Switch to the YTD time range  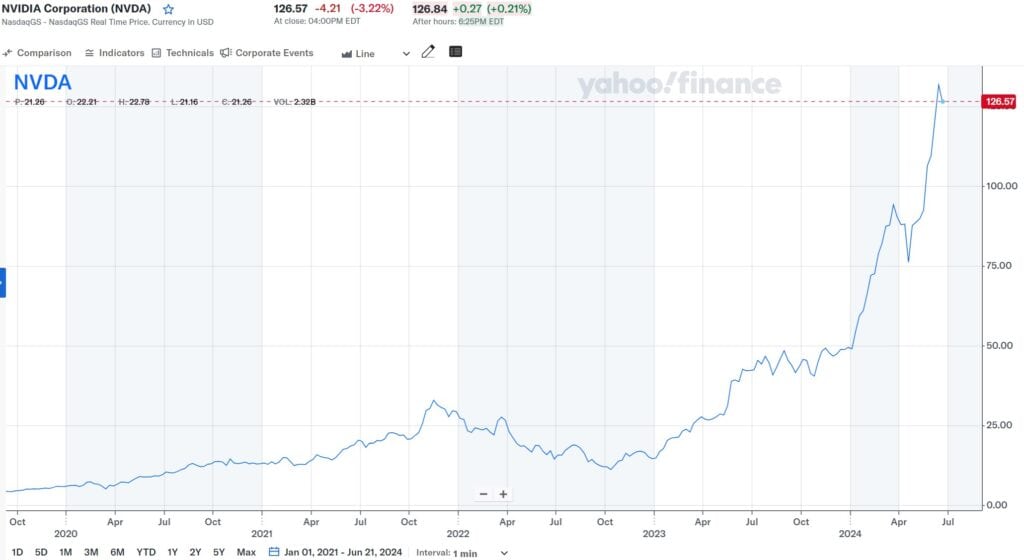click(x=146, y=552)
